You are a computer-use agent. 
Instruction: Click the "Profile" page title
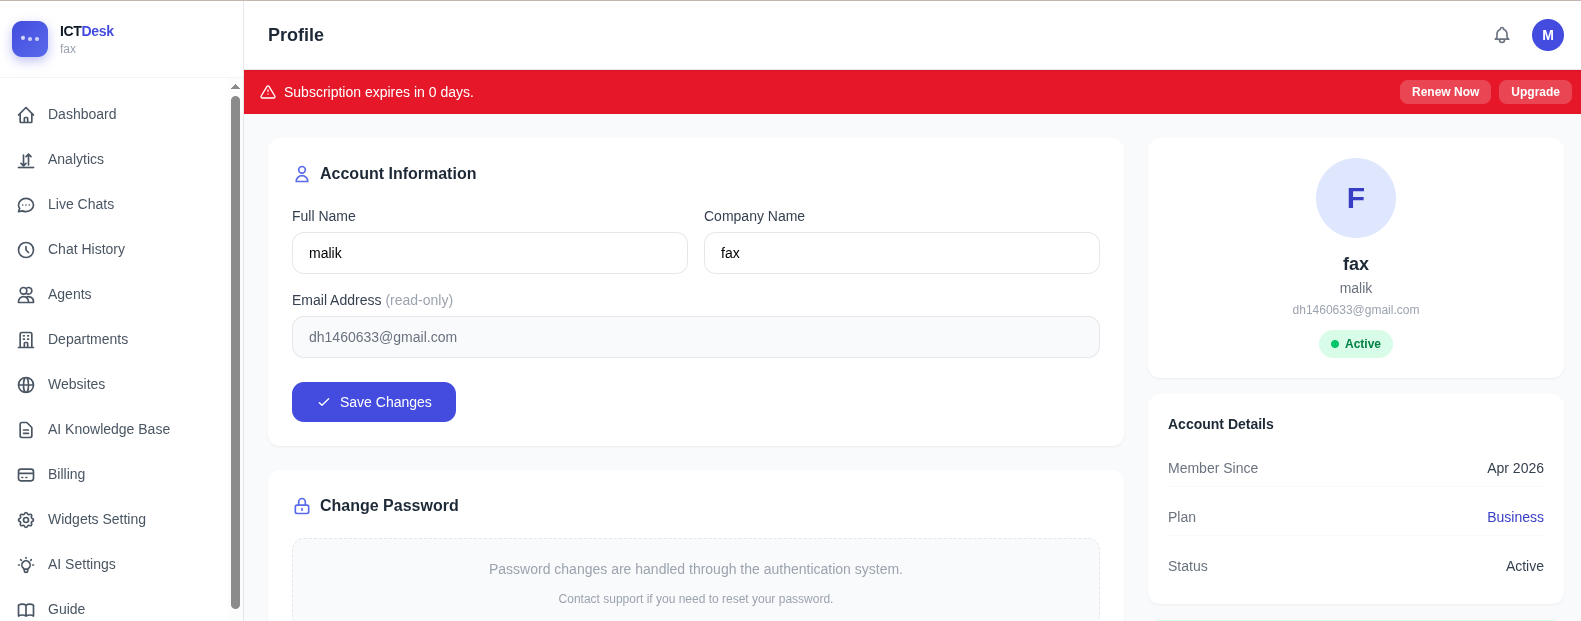click(x=296, y=35)
